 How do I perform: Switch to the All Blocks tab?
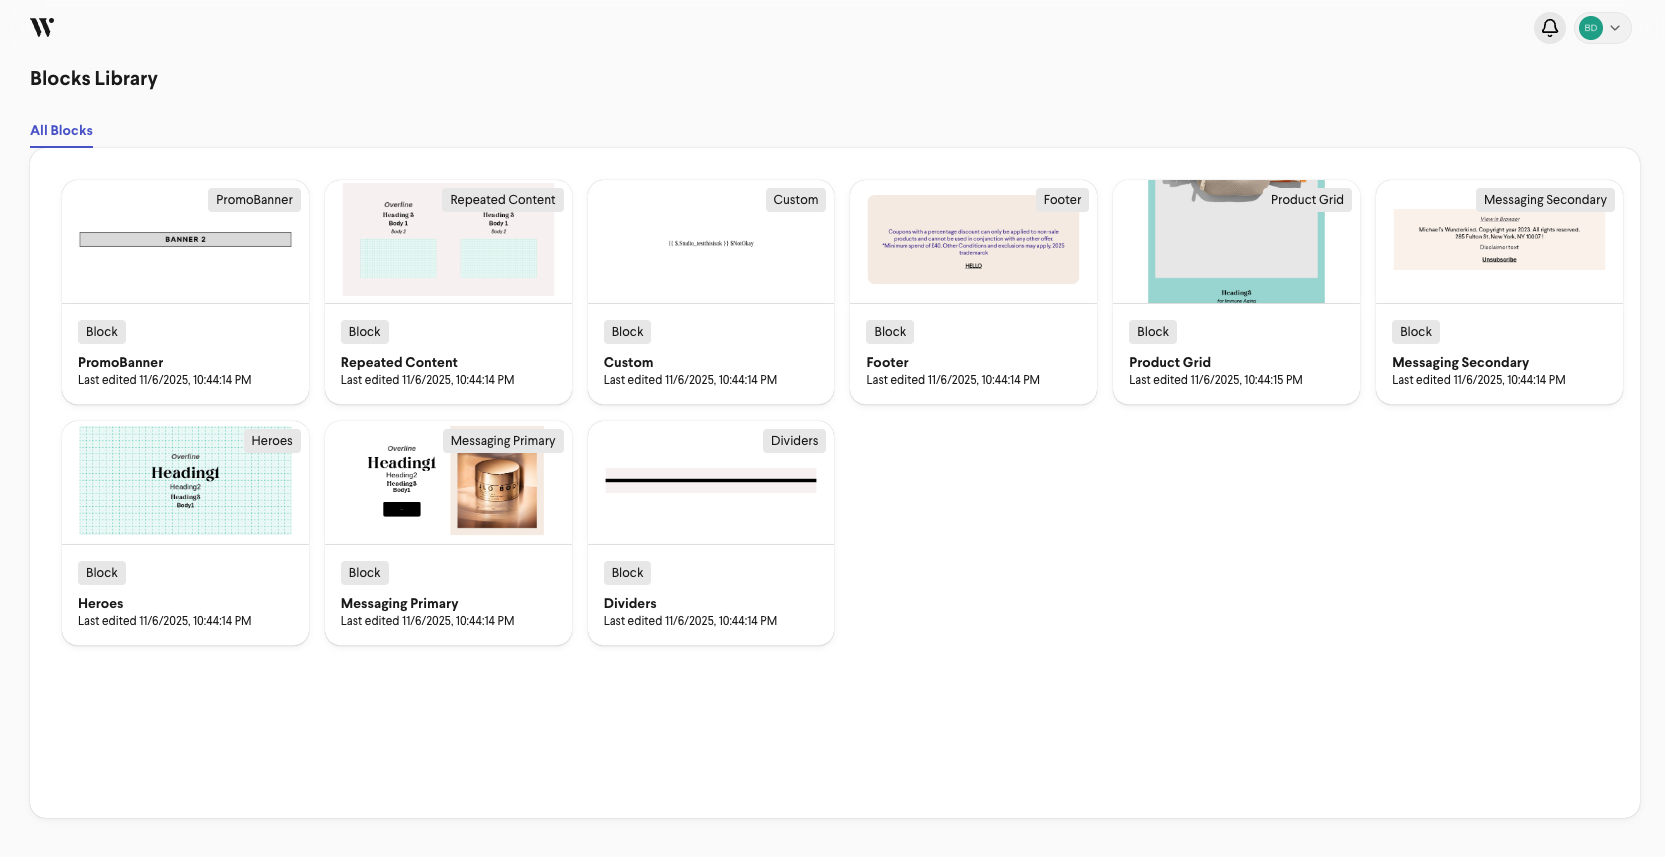pyautogui.click(x=61, y=130)
